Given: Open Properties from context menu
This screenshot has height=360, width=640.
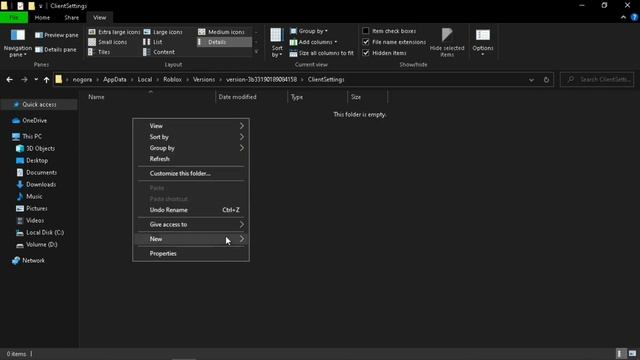Looking at the screenshot, I should (191, 253).
